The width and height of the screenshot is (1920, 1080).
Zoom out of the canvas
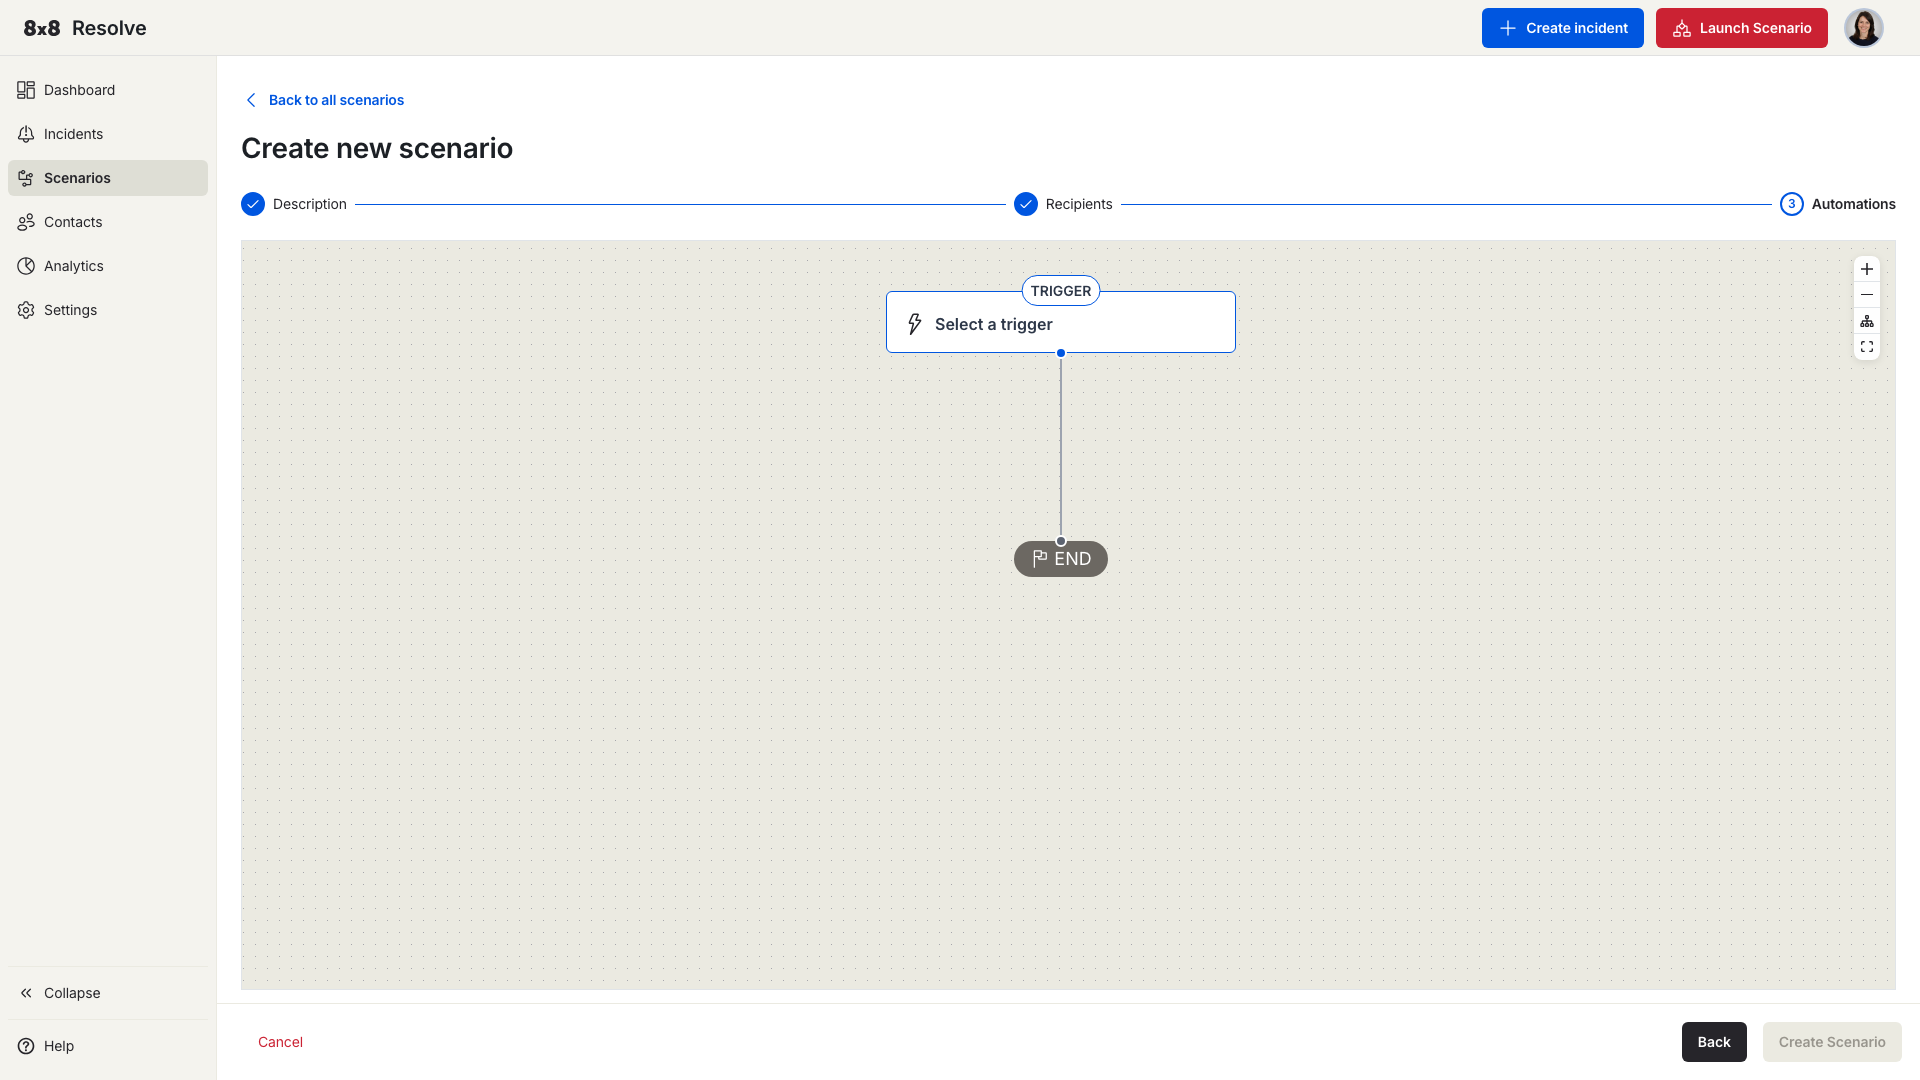(1867, 295)
